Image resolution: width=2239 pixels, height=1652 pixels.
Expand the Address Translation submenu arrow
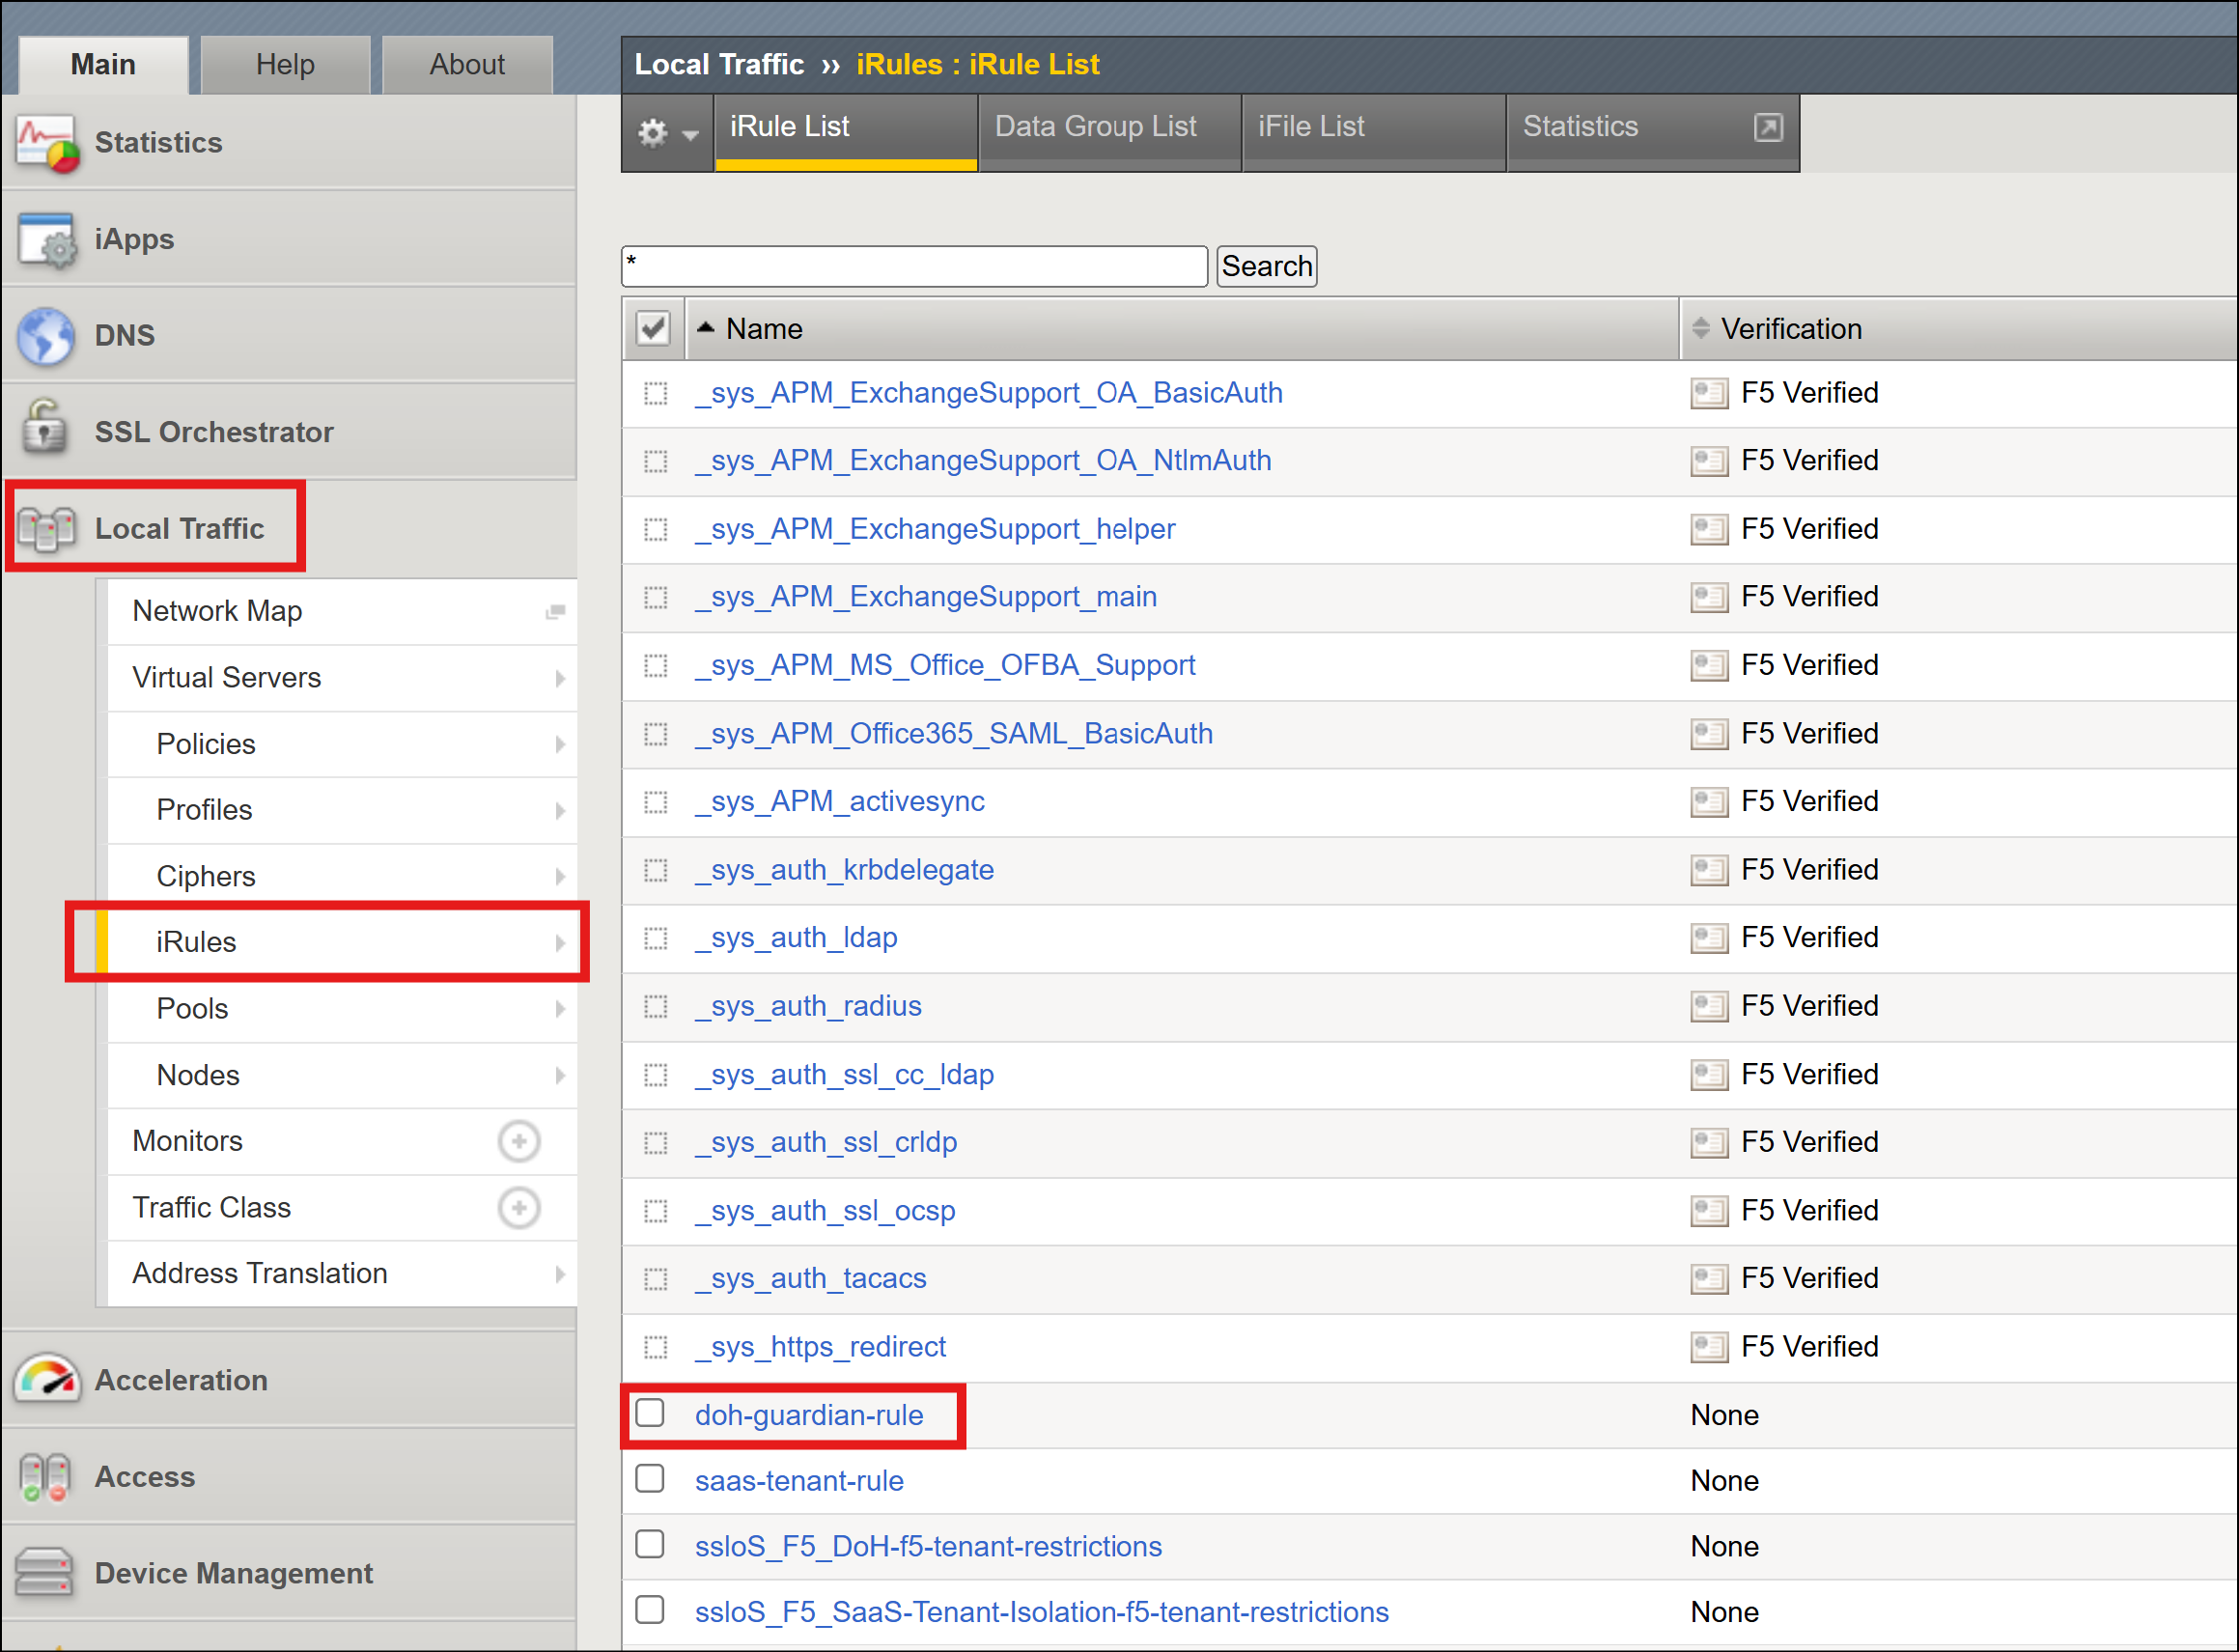click(x=560, y=1274)
